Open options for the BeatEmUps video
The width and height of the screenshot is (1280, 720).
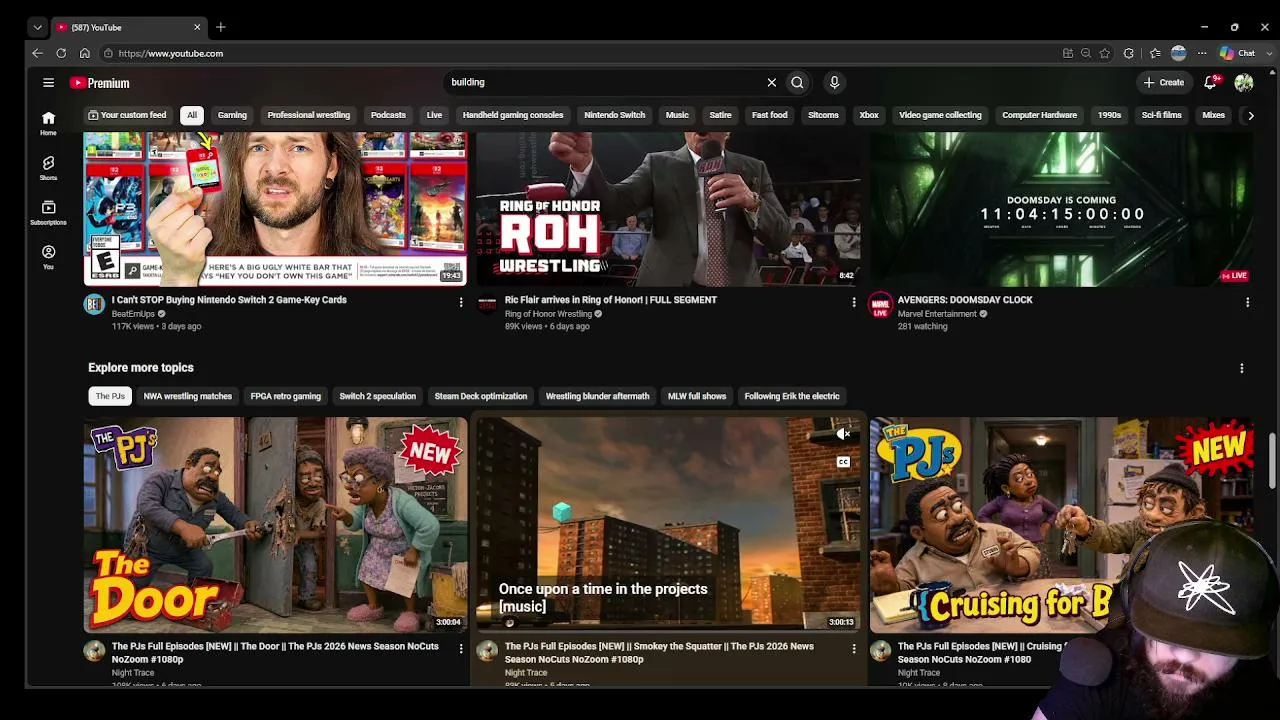[461, 302]
